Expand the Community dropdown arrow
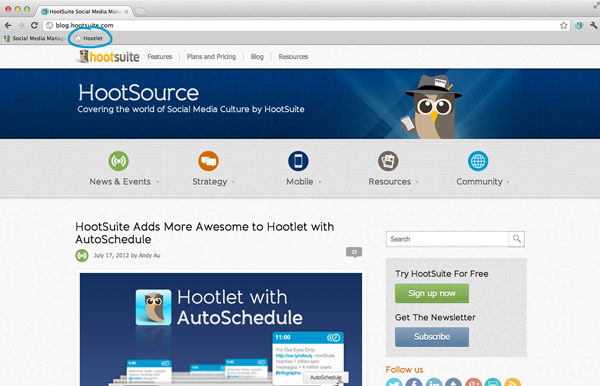Screen dimensions: 600x386 tap(508, 182)
